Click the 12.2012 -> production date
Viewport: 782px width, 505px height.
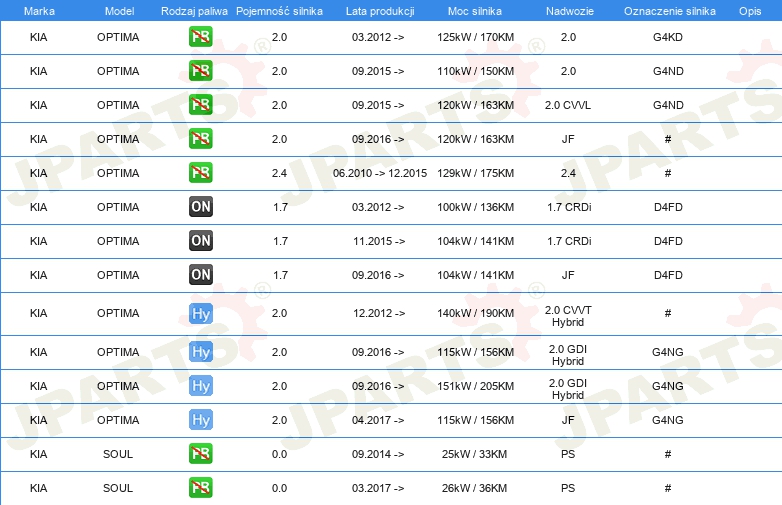[379, 313]
